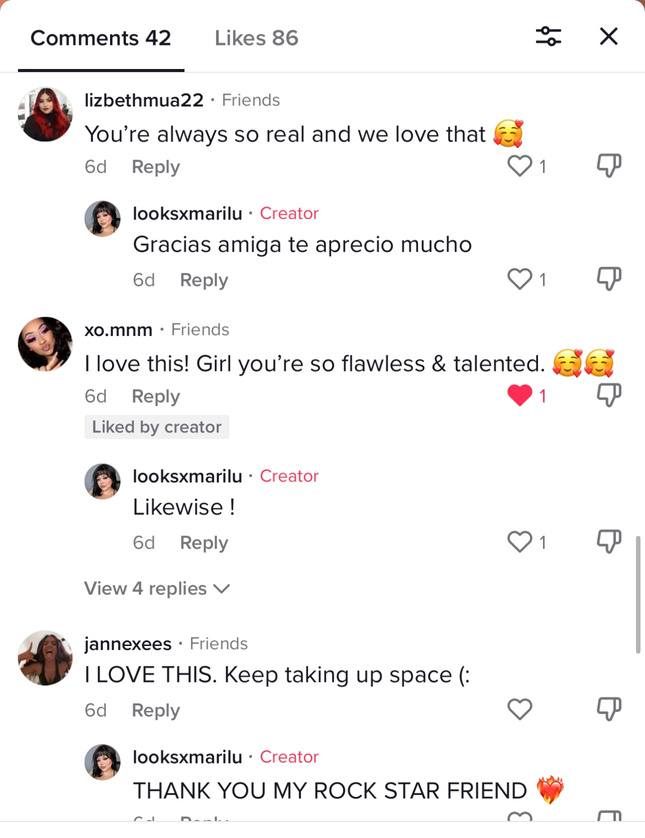The image size is (645, 838).
Task: Open the comment filter settings icon
Action: coord(548,37)
